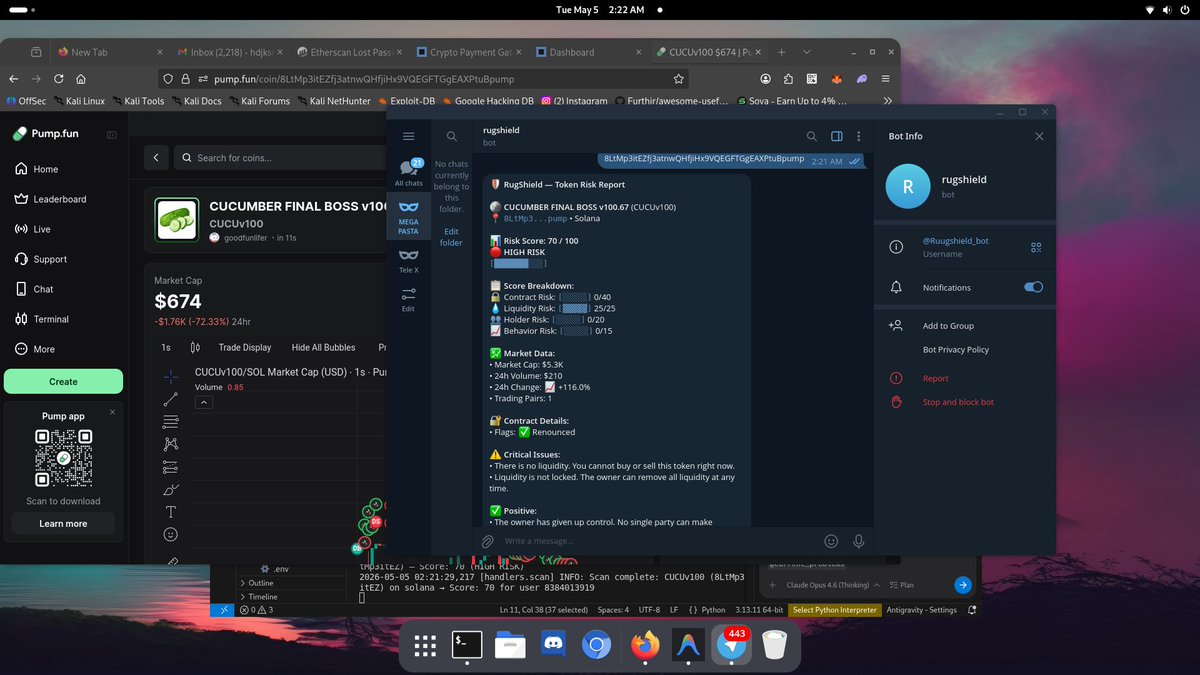Open the 1s chart interval selector
This screenshot has width=1200, height=675.
tap(166, 347)
